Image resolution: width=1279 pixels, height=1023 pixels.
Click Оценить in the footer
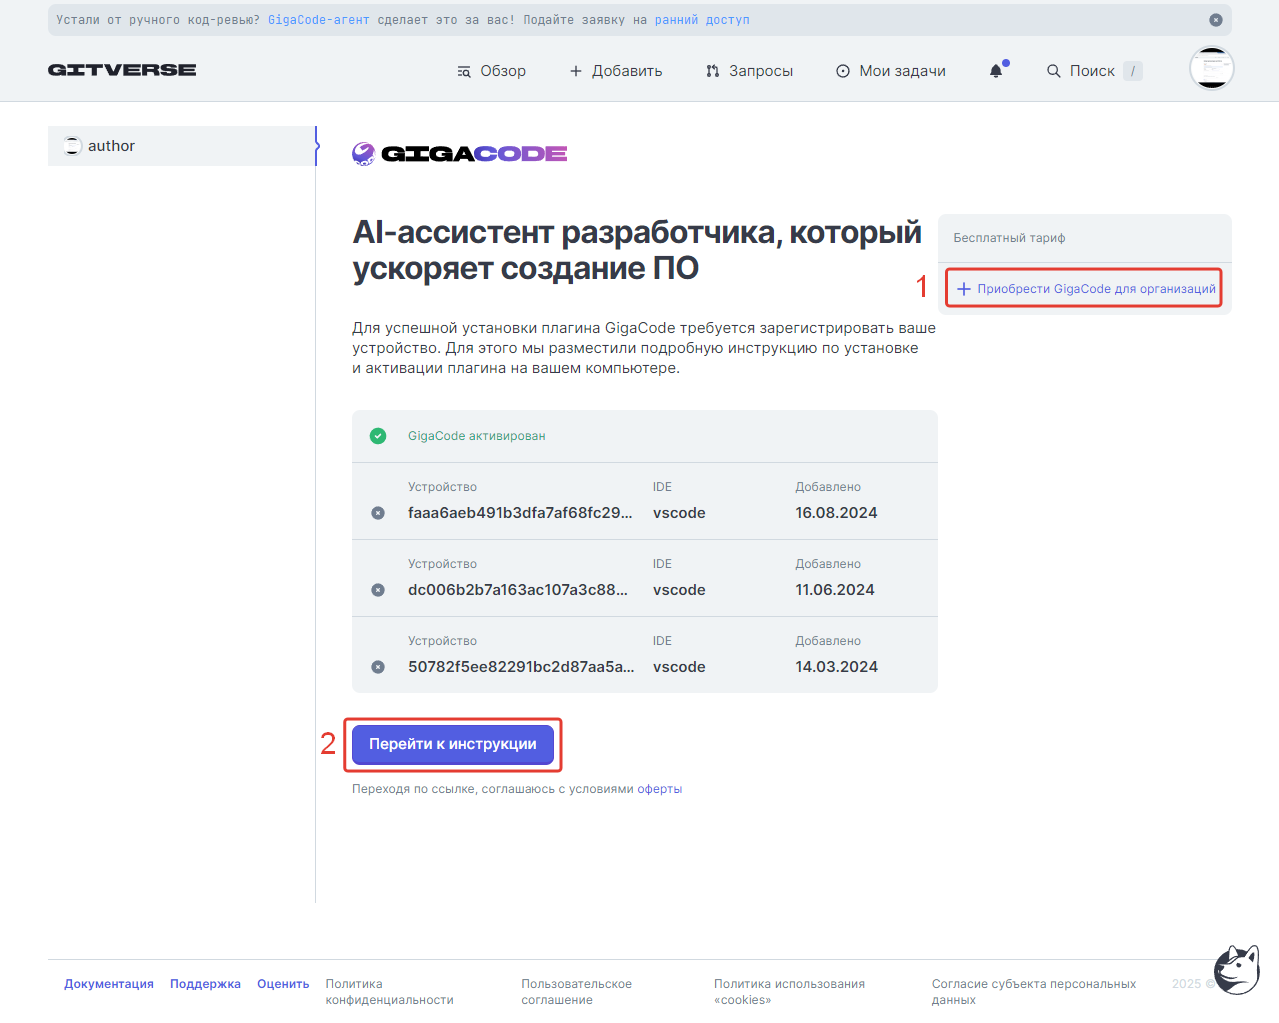coord(283,984)
